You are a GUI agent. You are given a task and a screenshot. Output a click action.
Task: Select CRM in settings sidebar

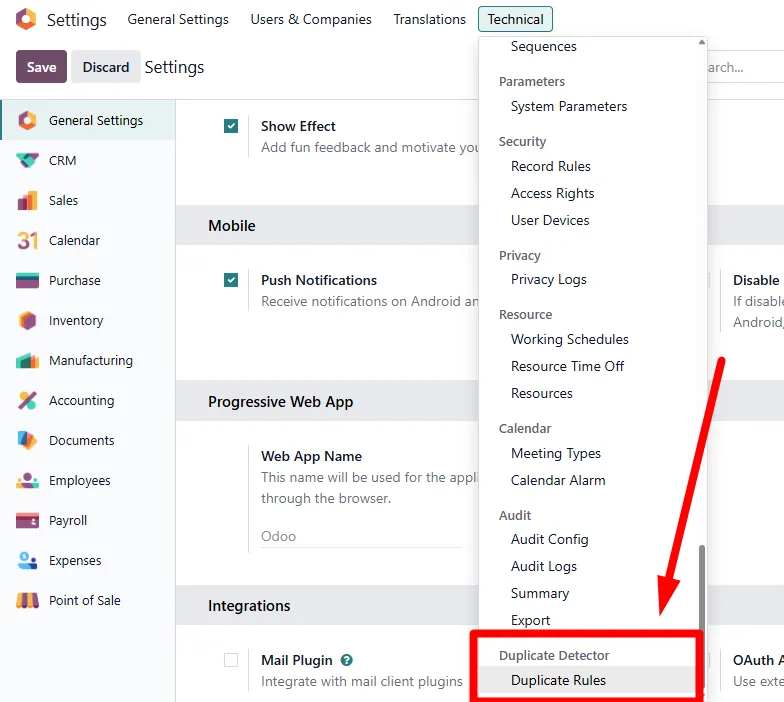88,160
